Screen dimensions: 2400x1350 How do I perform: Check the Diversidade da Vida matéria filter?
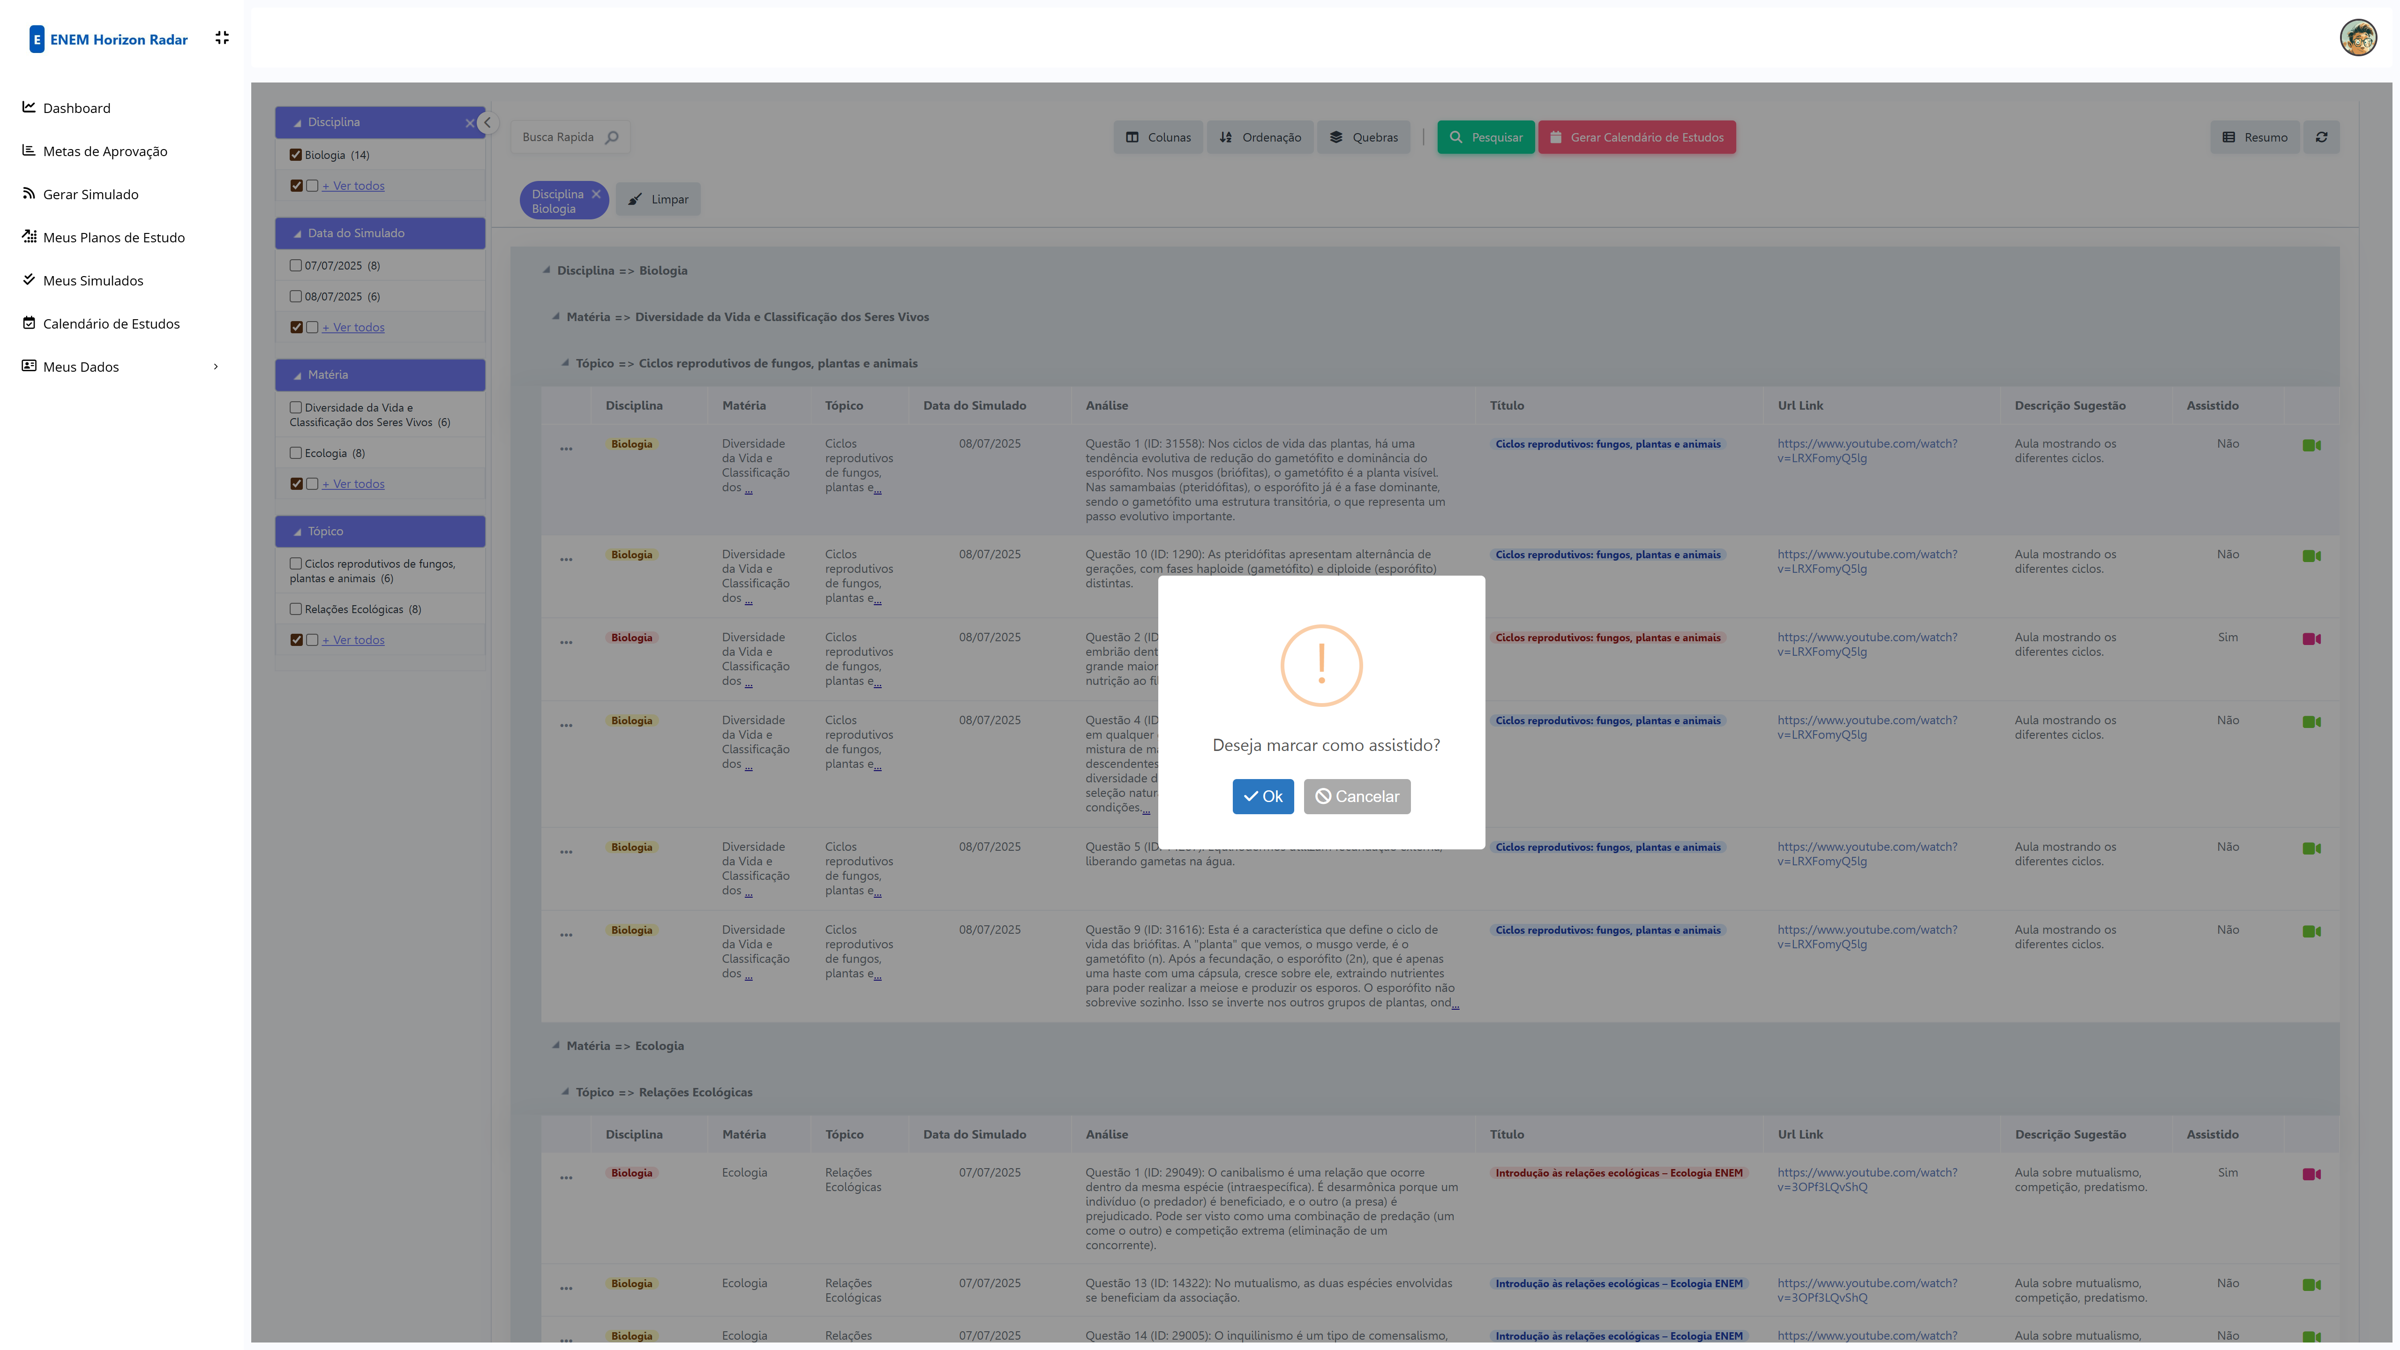296,408
